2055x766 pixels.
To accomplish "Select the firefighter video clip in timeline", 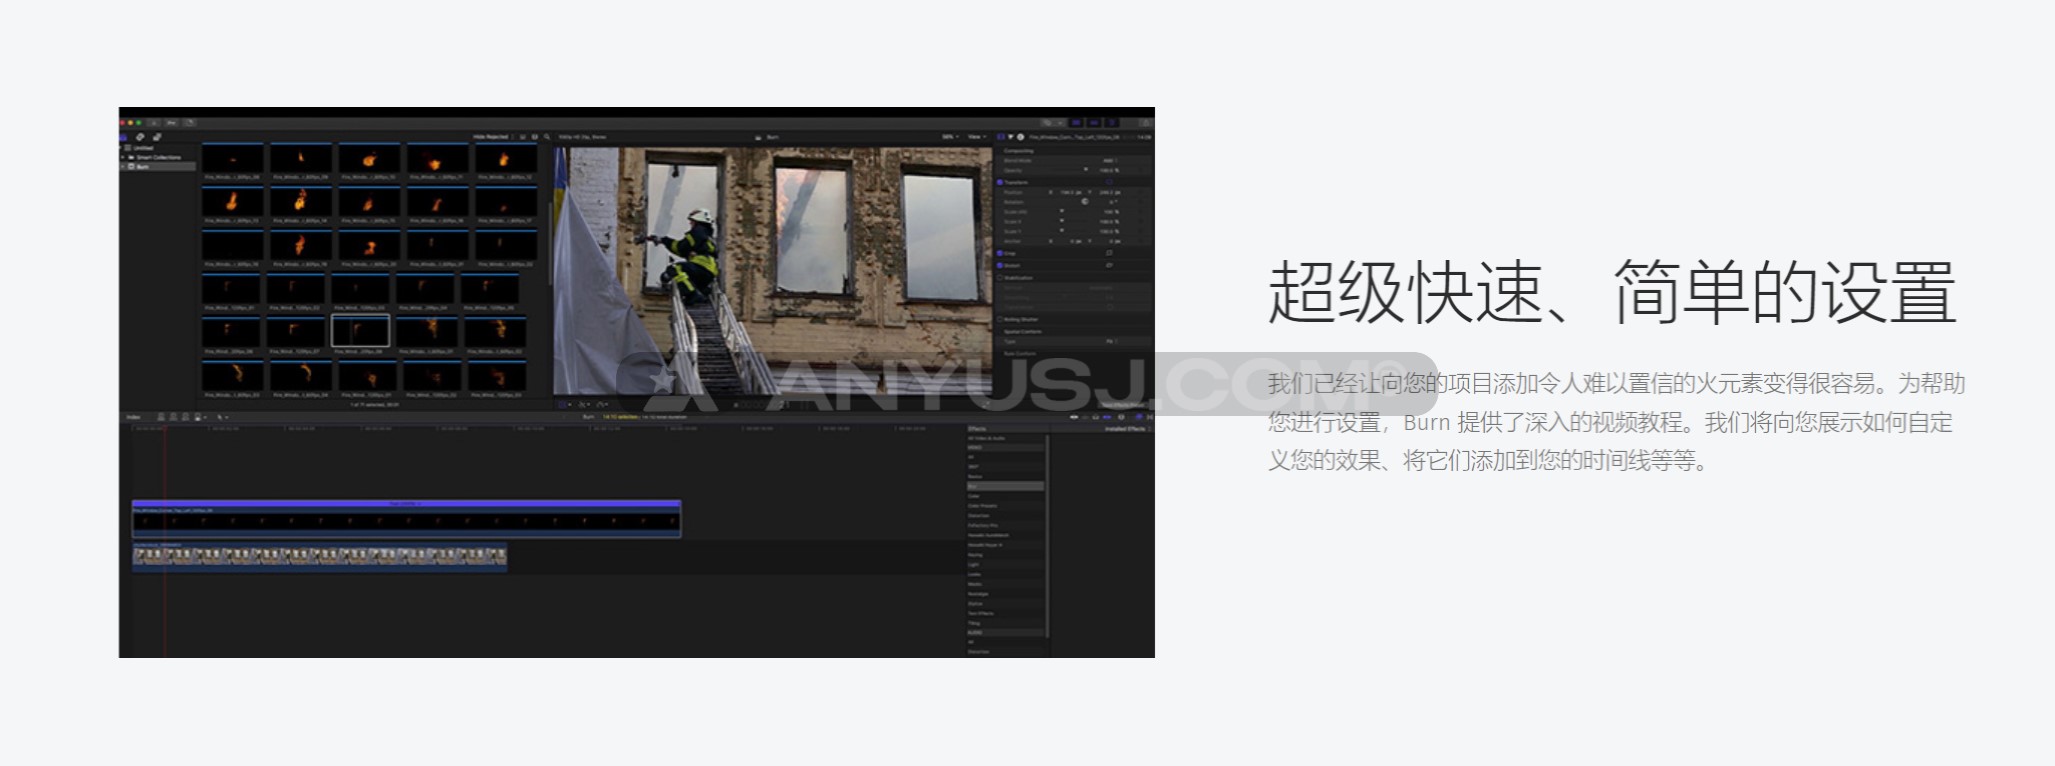I will [319, 557].
